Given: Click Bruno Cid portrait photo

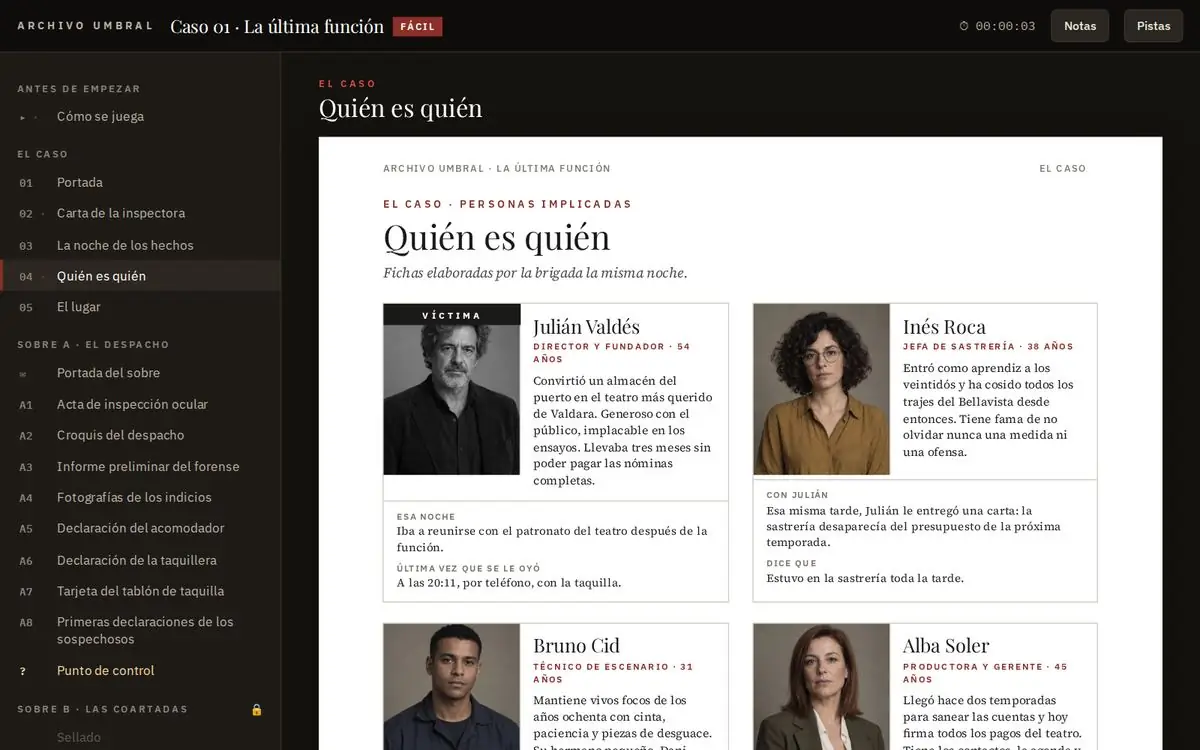Looking at the screenshot, I should 452,687.
